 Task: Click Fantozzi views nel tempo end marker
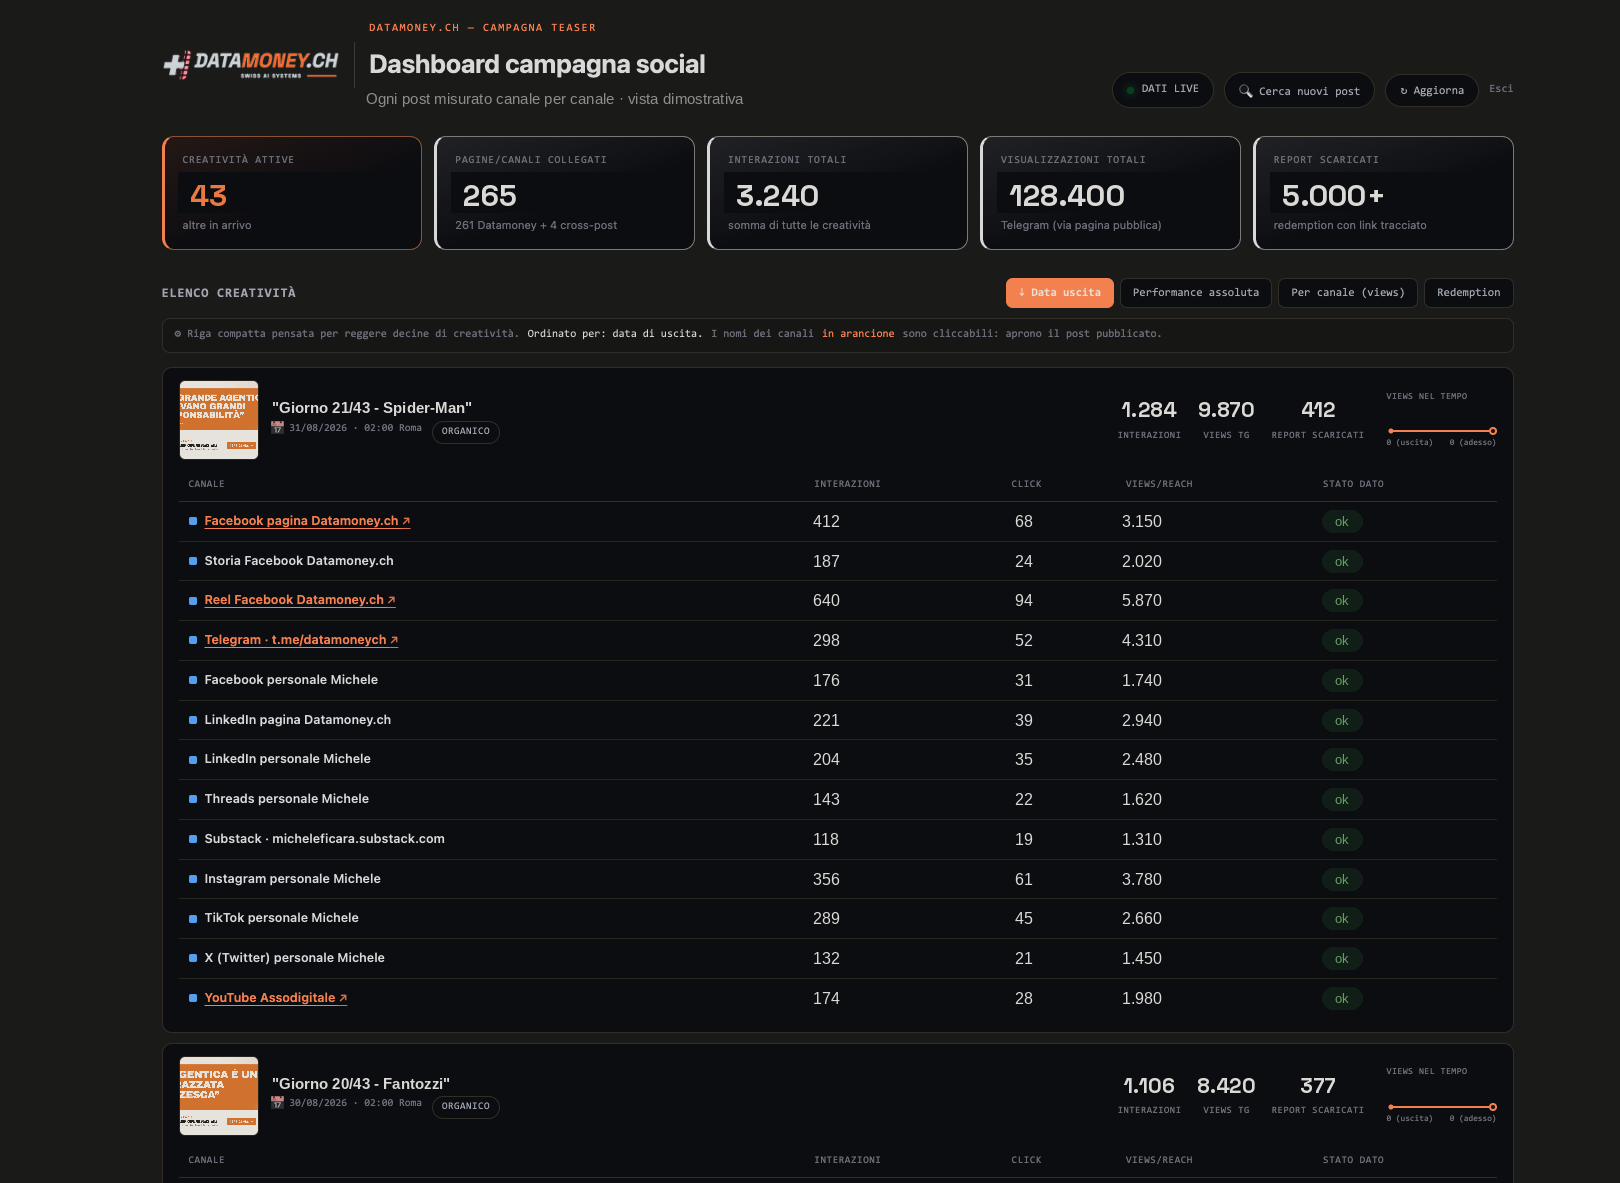[1493, 1107]
